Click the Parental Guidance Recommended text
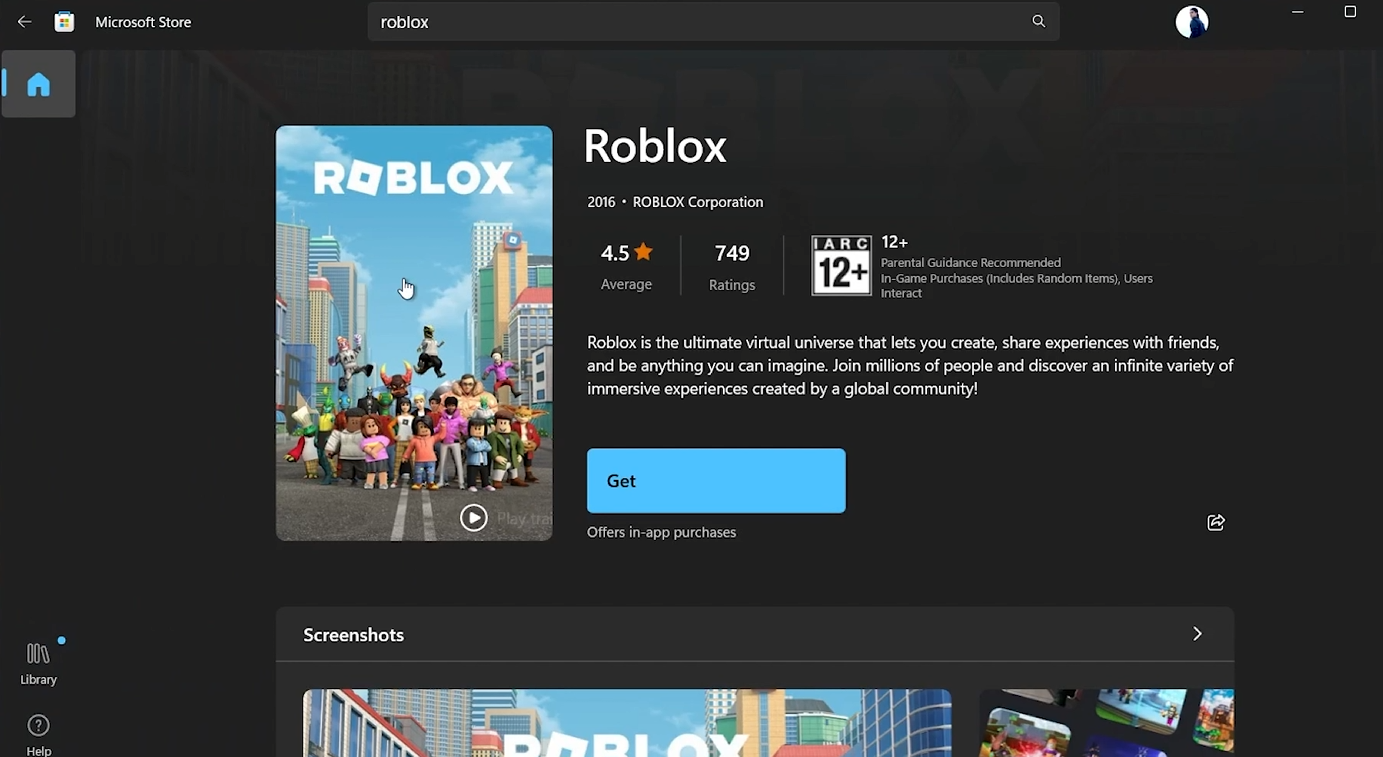This screenshot has width=1383, height=757. pyautogui.click(x=970, y=263)
